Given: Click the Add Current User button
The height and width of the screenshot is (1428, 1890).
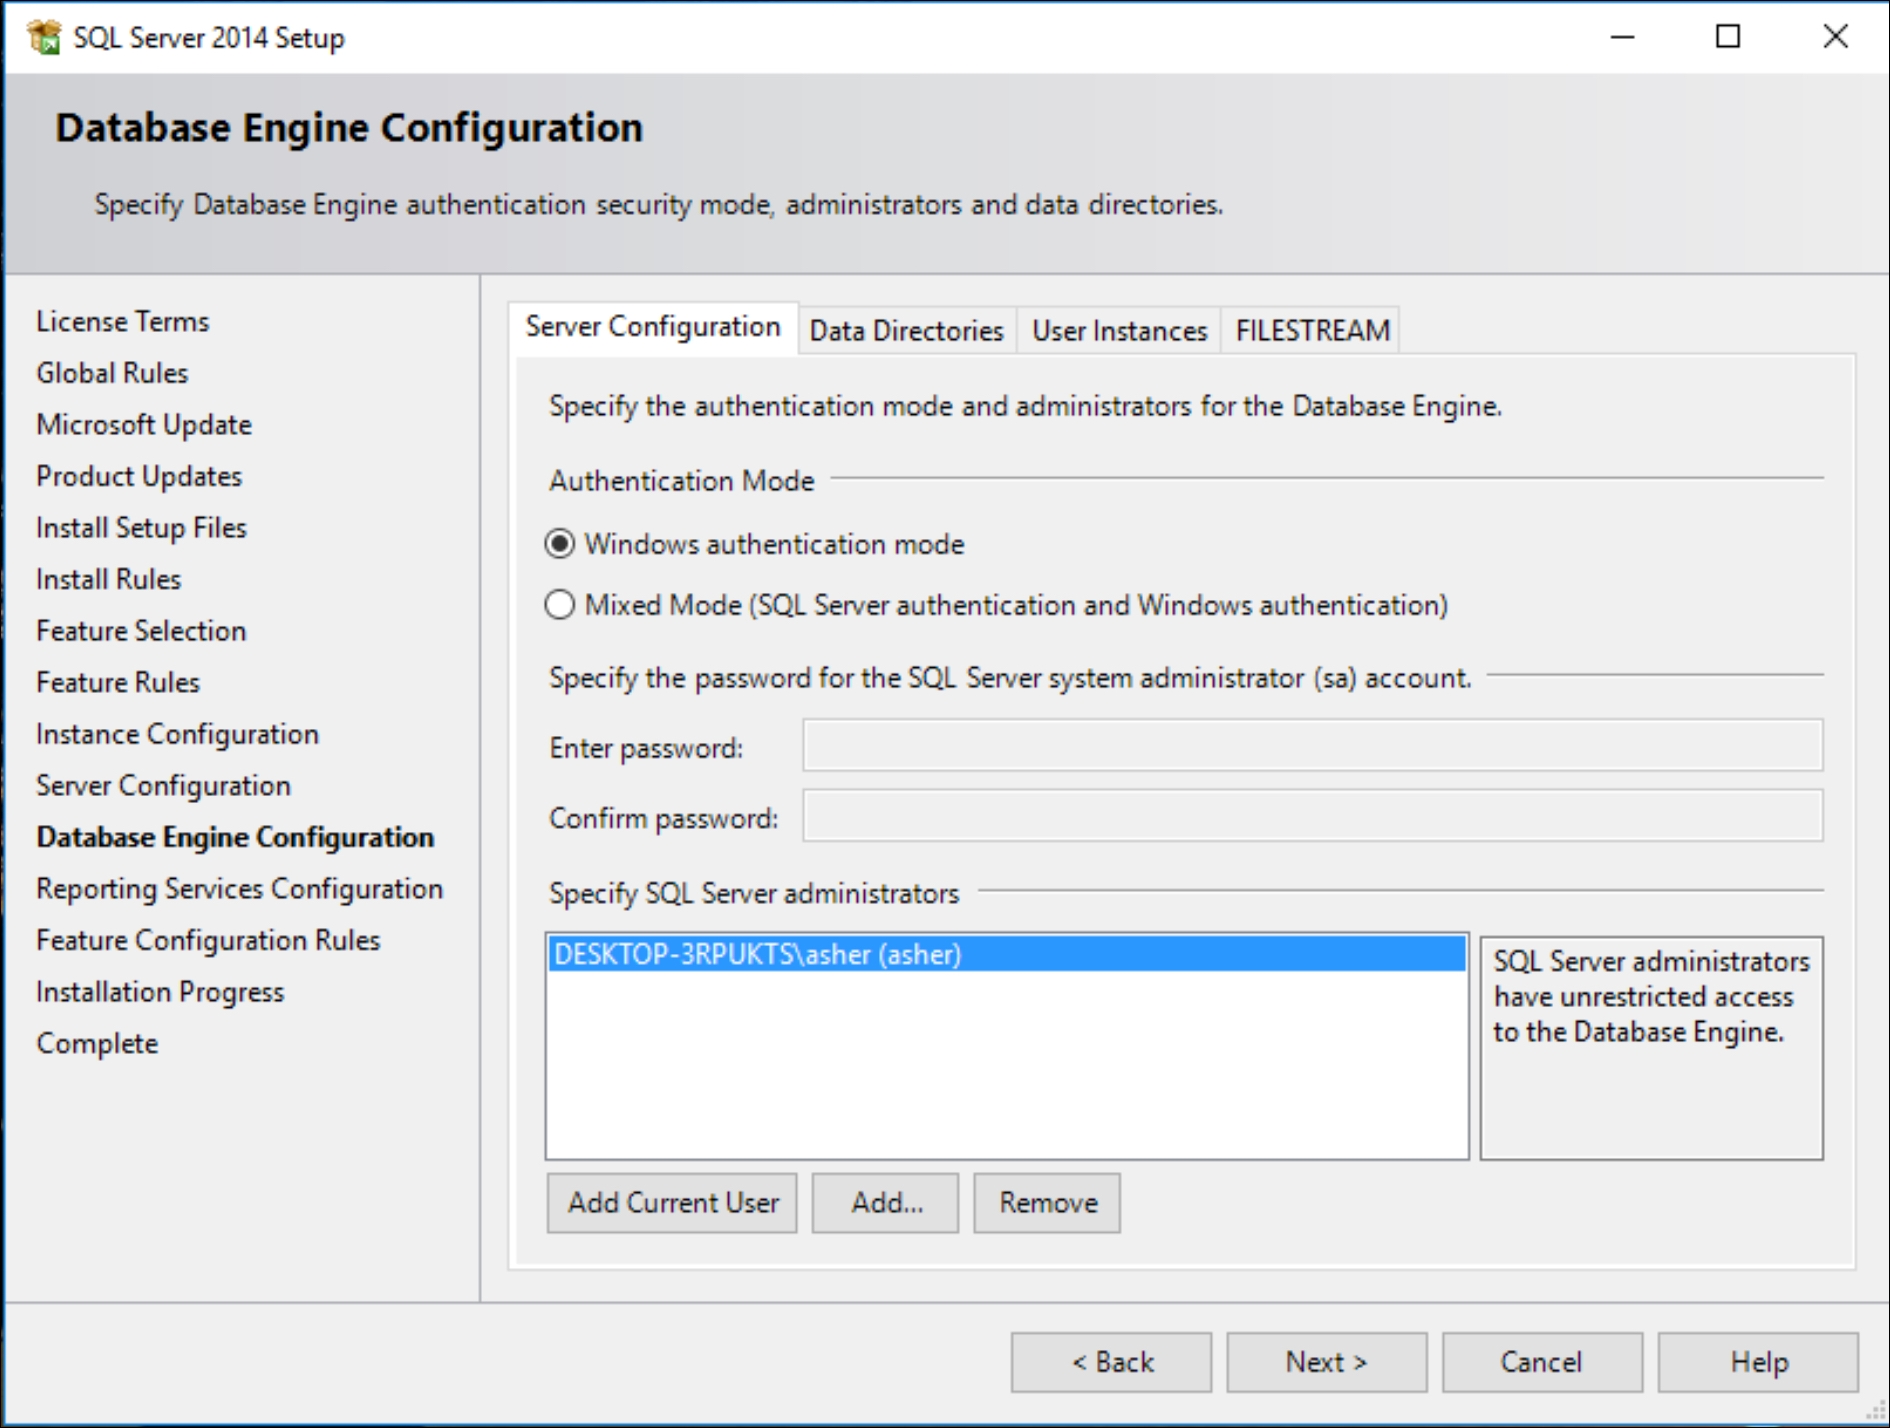Looking at the screenshot, I should tap(672, 1203).
